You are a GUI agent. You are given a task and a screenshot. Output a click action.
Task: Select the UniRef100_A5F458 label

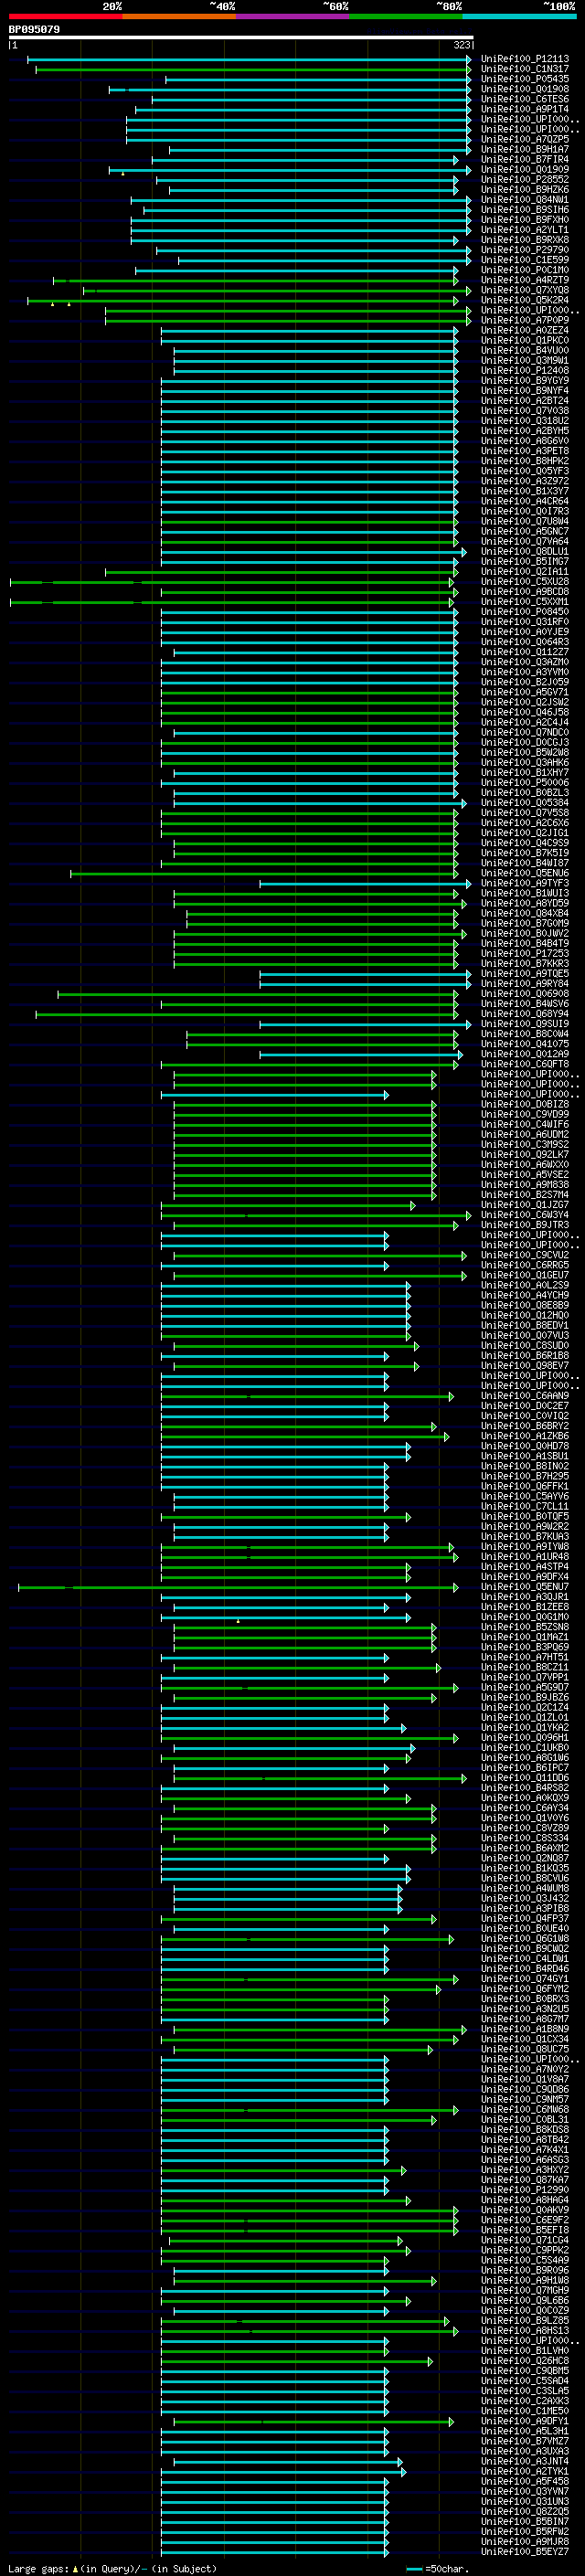525,2483
